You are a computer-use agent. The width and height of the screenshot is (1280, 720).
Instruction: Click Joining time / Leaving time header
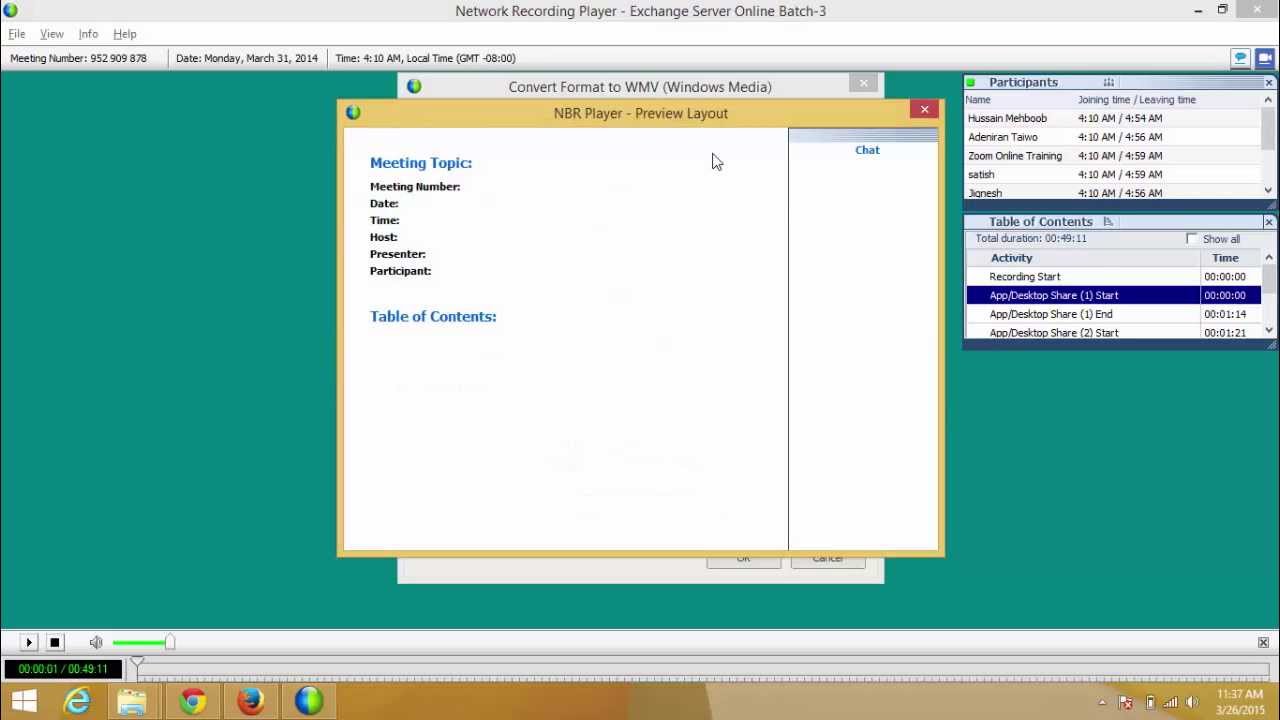pos(1137,100)
